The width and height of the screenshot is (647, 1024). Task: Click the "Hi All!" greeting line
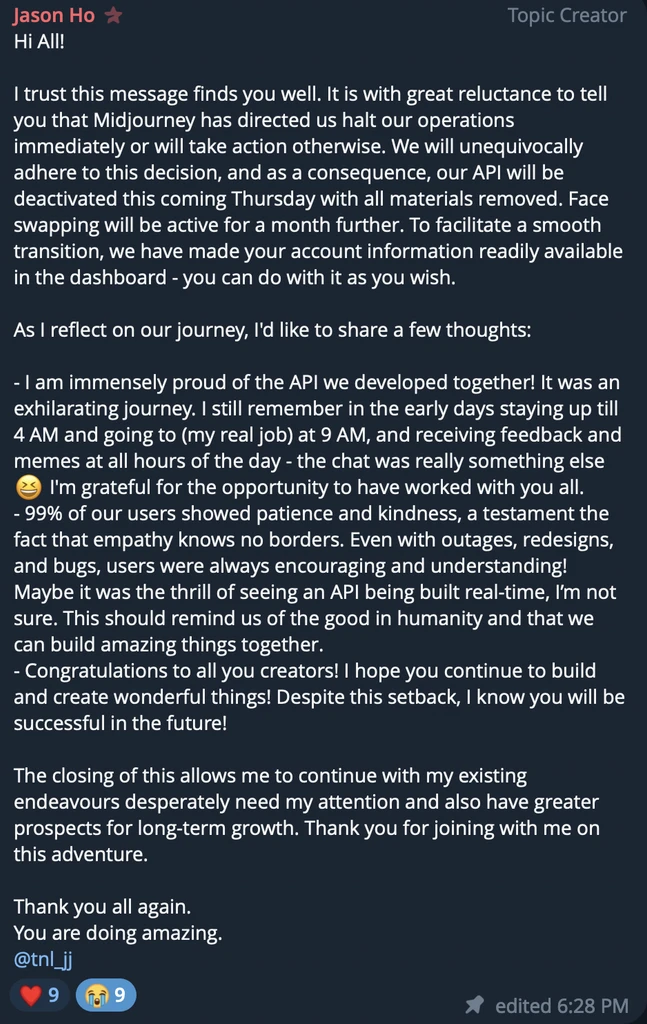[39, 42]
